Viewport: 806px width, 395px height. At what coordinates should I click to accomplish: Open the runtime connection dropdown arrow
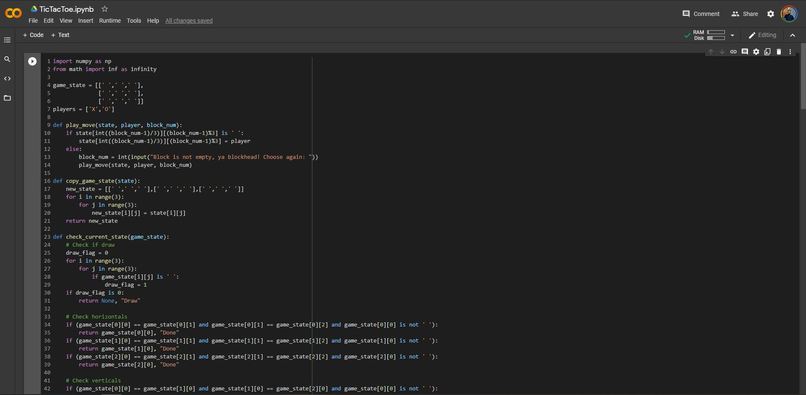732,35
